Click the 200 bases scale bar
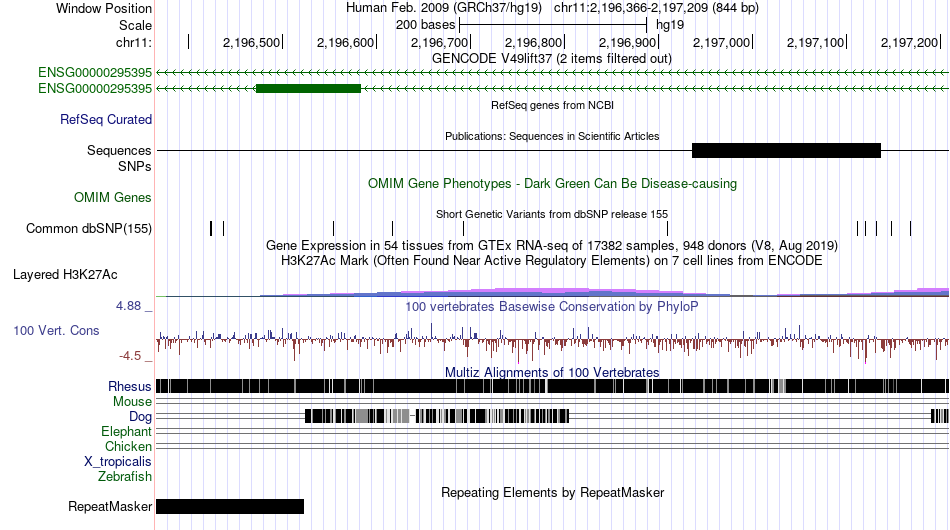This screenshot has height=530, width=950. click(x=553, y=25)
